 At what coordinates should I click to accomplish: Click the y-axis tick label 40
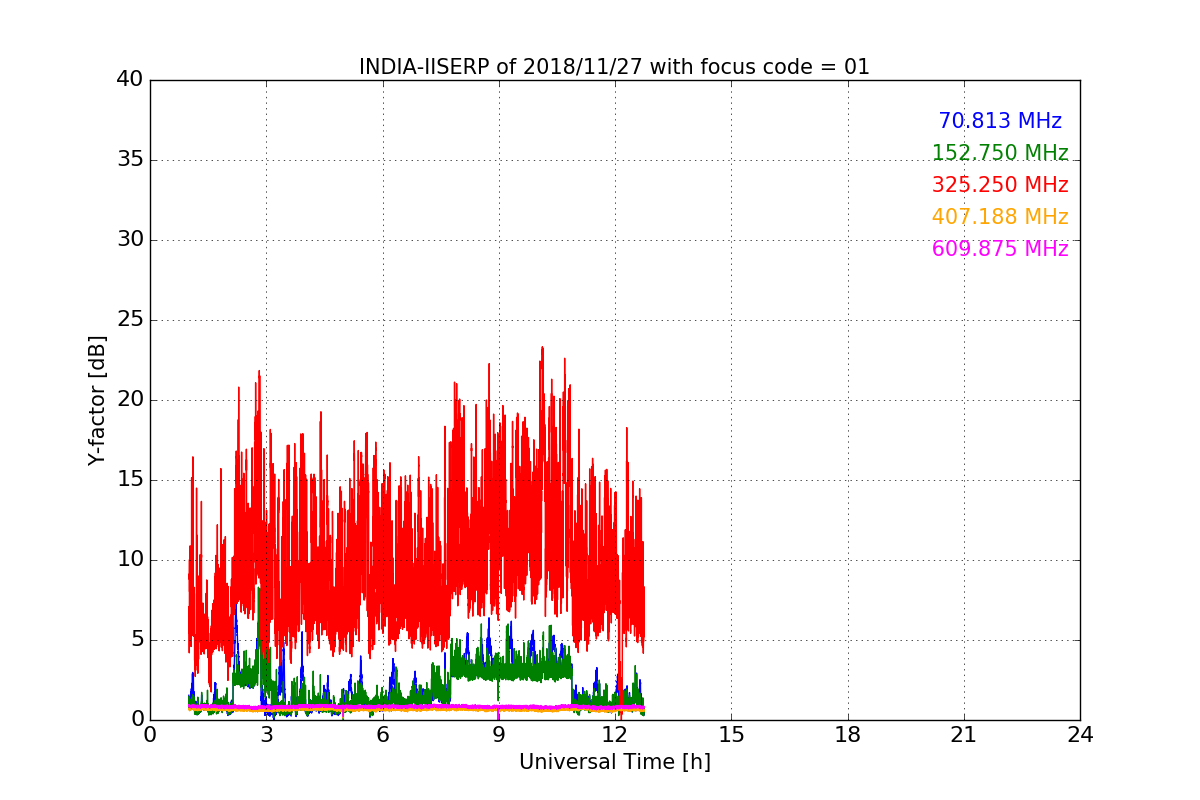pyautogui.click(x=129, y=80)
